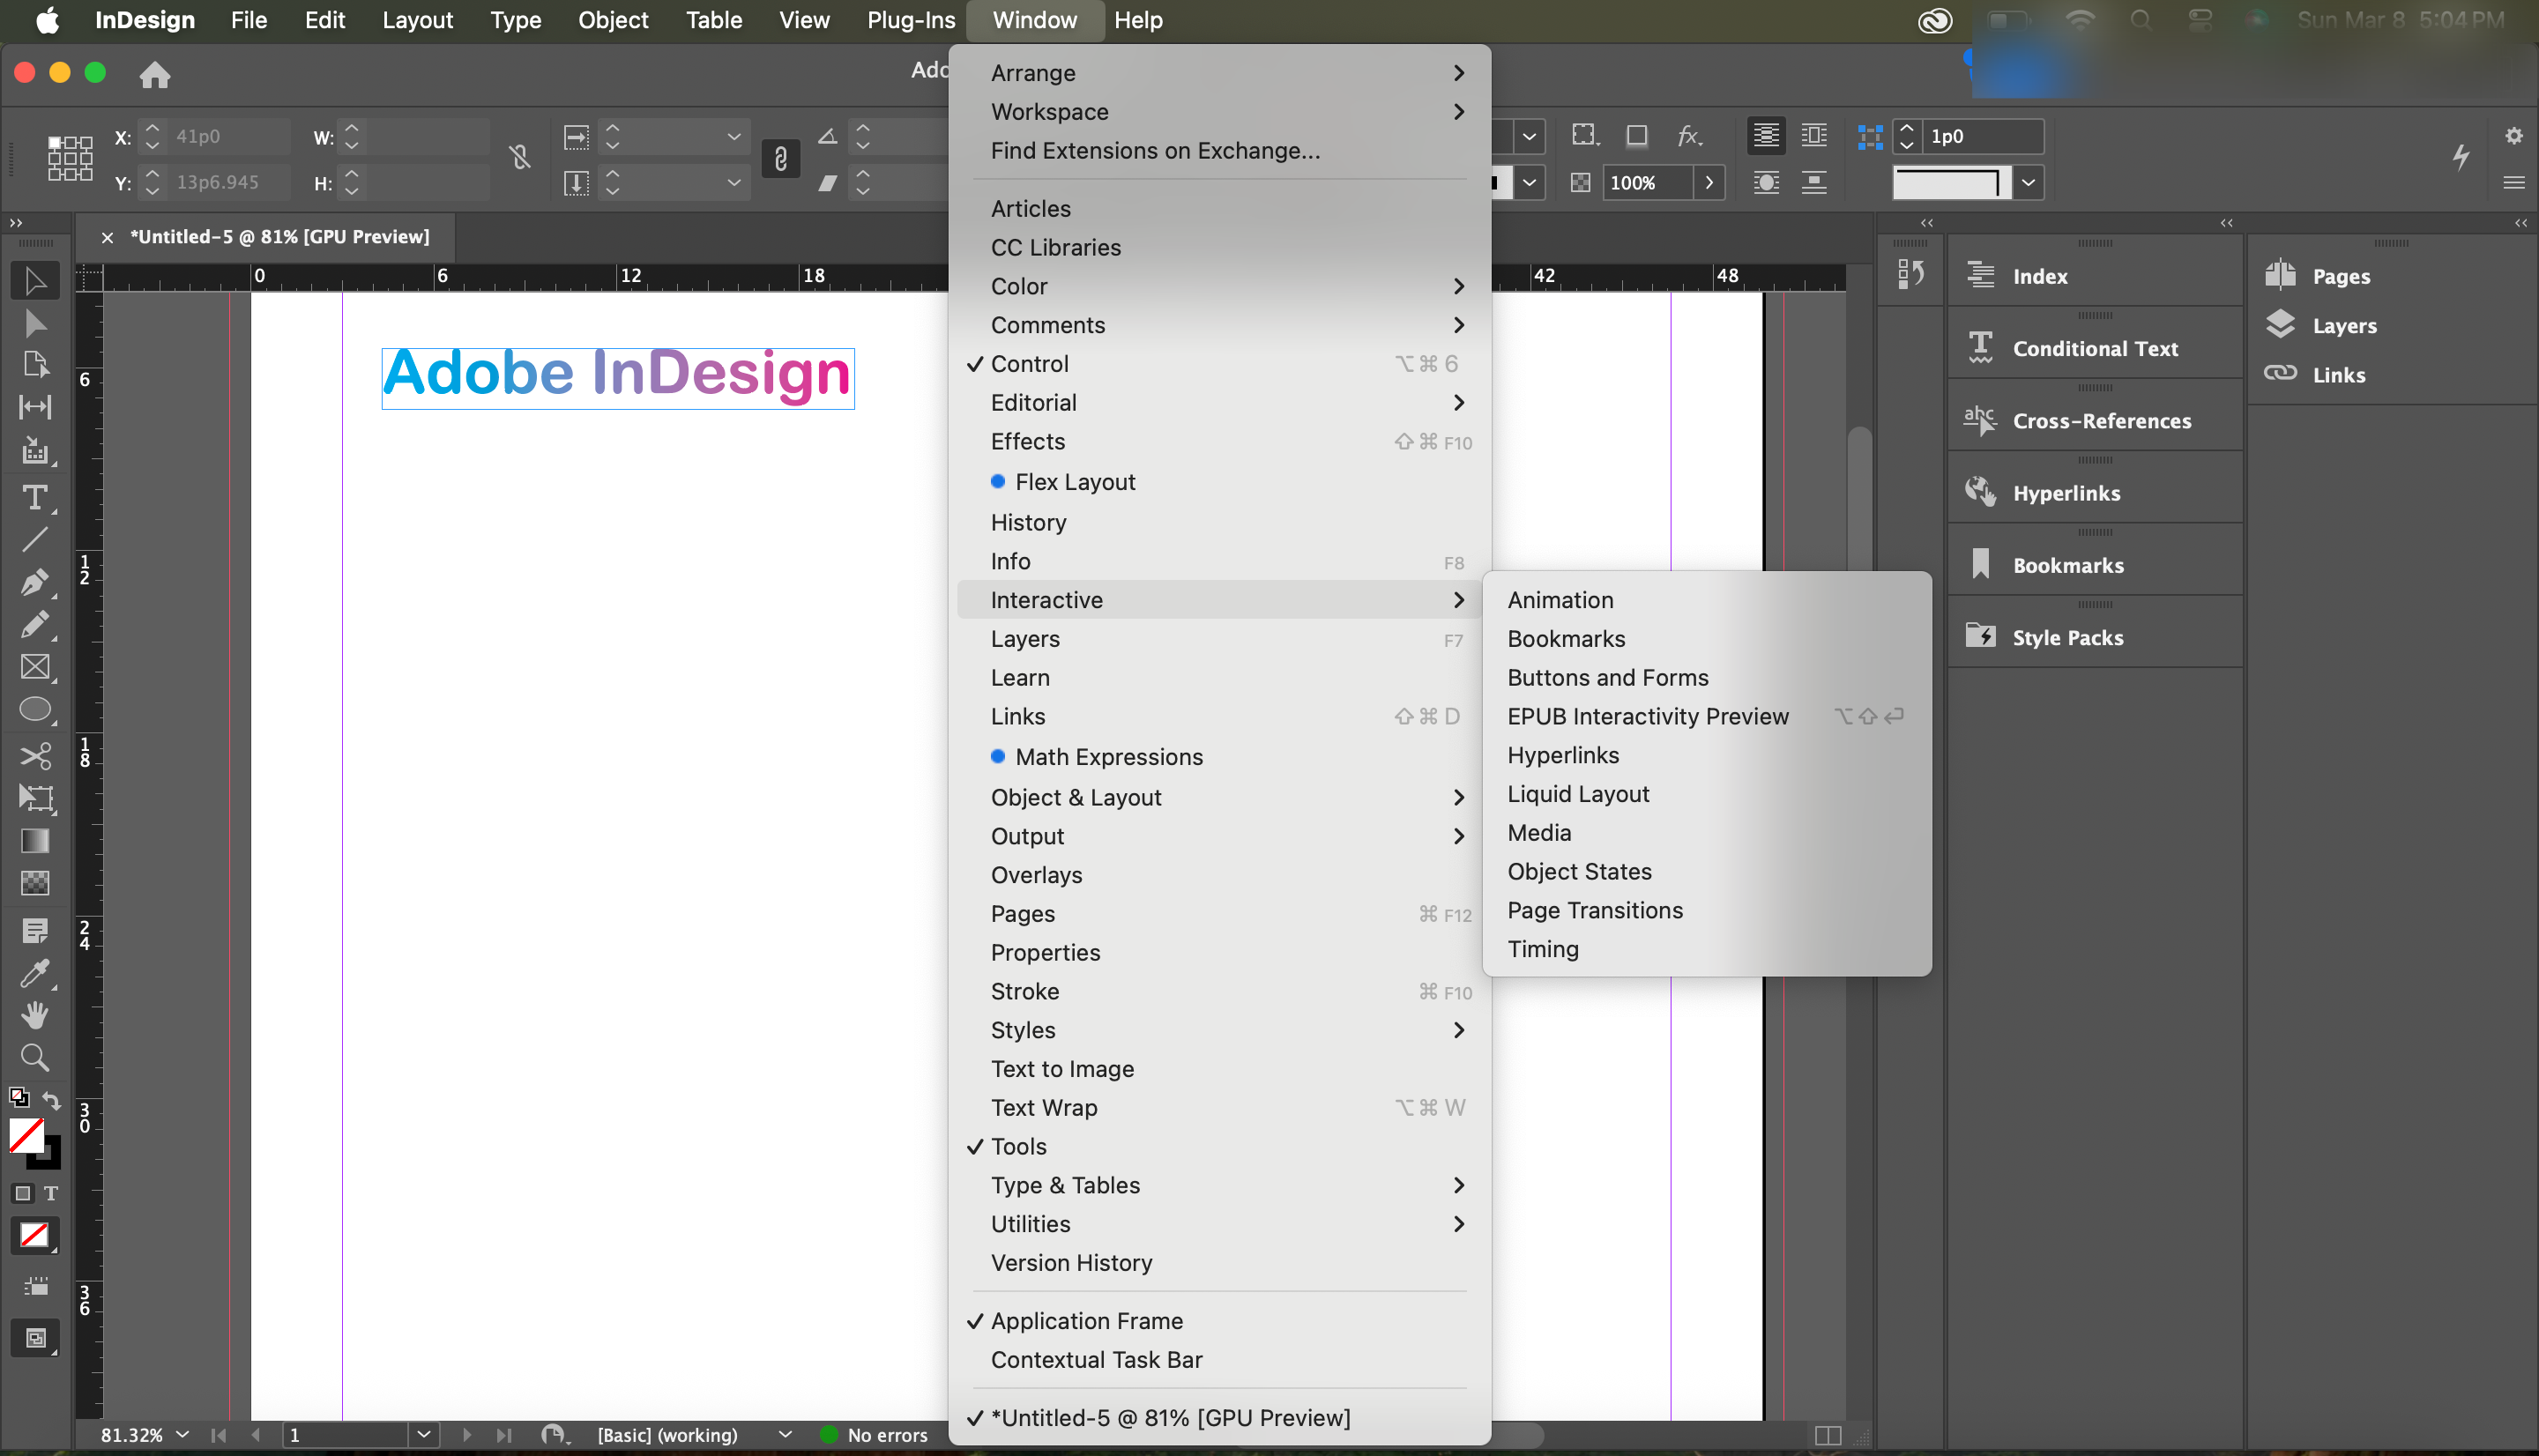Click the Rectangle Frame tool

click(34, 667)
